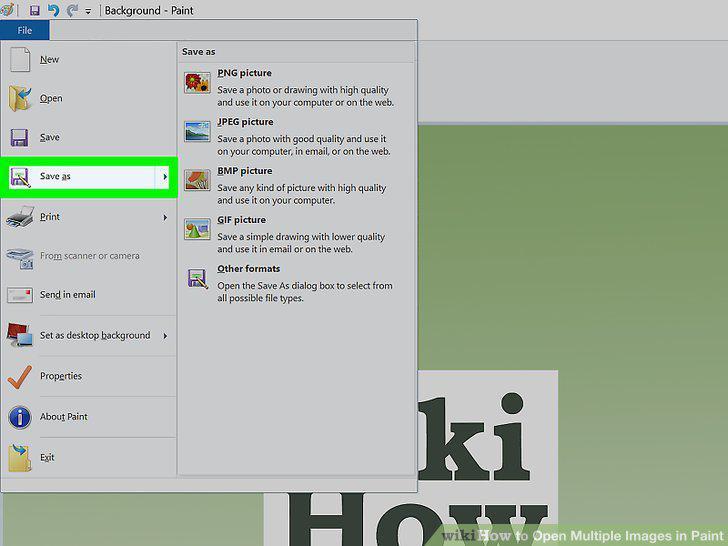Click the scanner or camera icon
The image size is (728, 546).
(20, 258)
